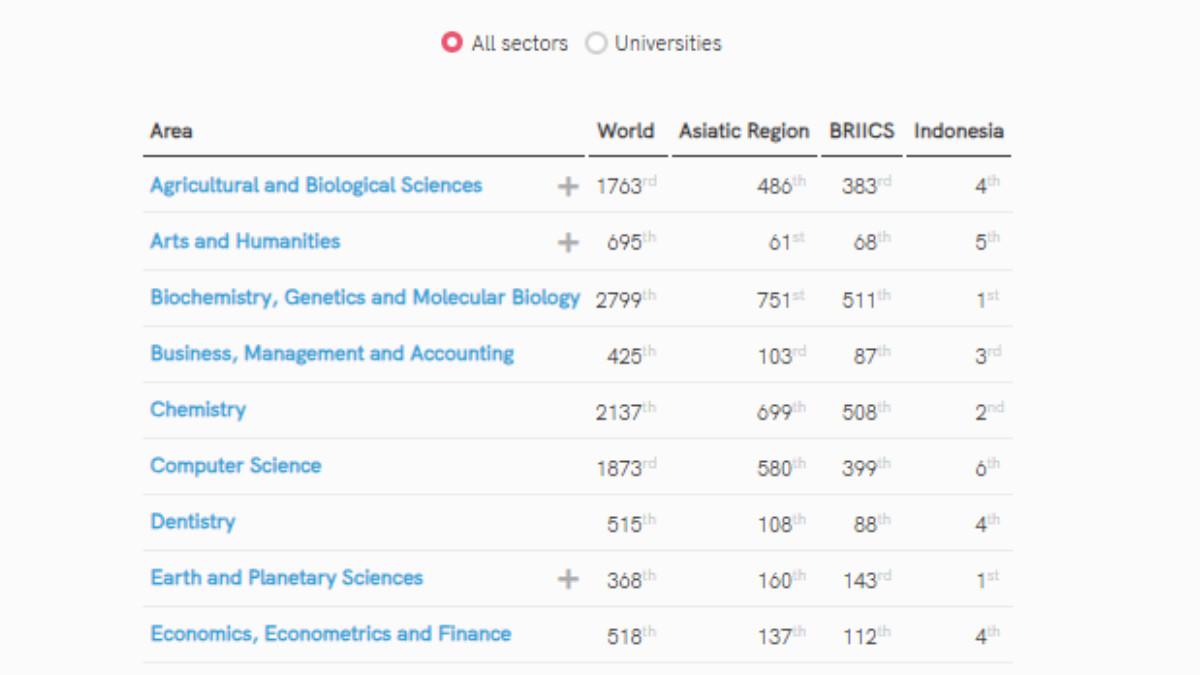Open Economics, Econometrics and Finance link
Screen dimensions: 1200x675
point(331,633)
